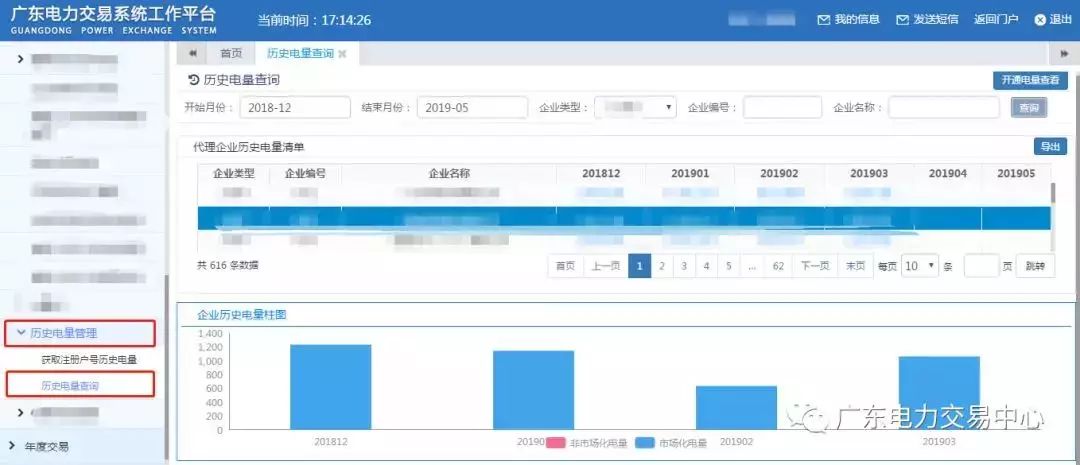Click the 我的信息 envelope icon
The image size is (1080, 465).
824,20
